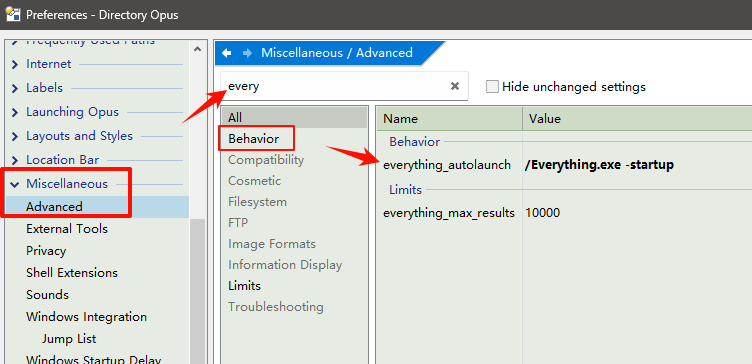Click the /Everything.exe -startup value
752x364 pixels.
599,165
